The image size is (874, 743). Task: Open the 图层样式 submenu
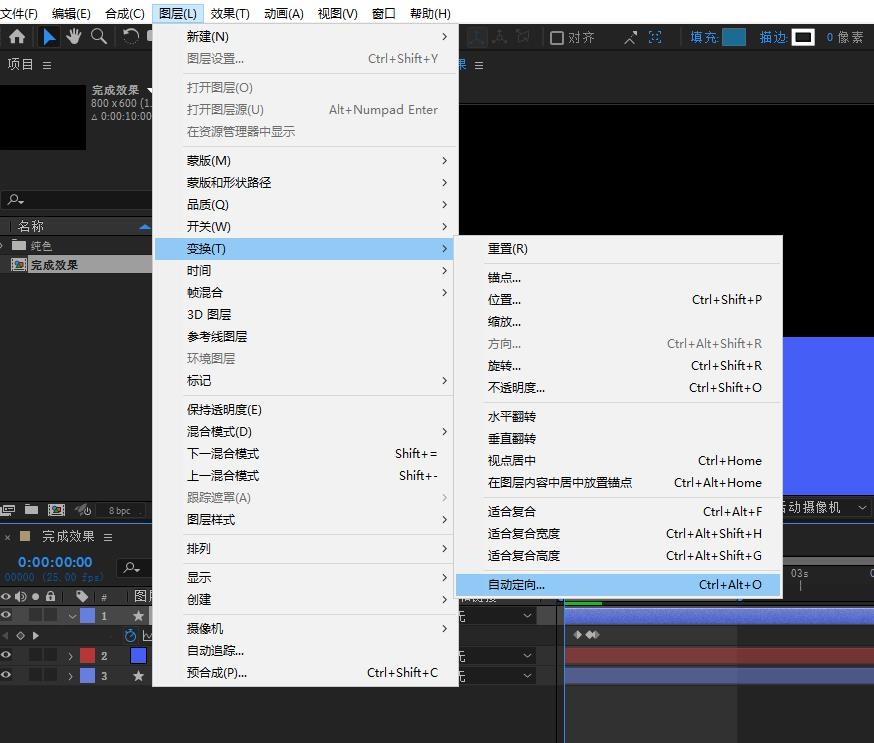click(x=305, y=519)
